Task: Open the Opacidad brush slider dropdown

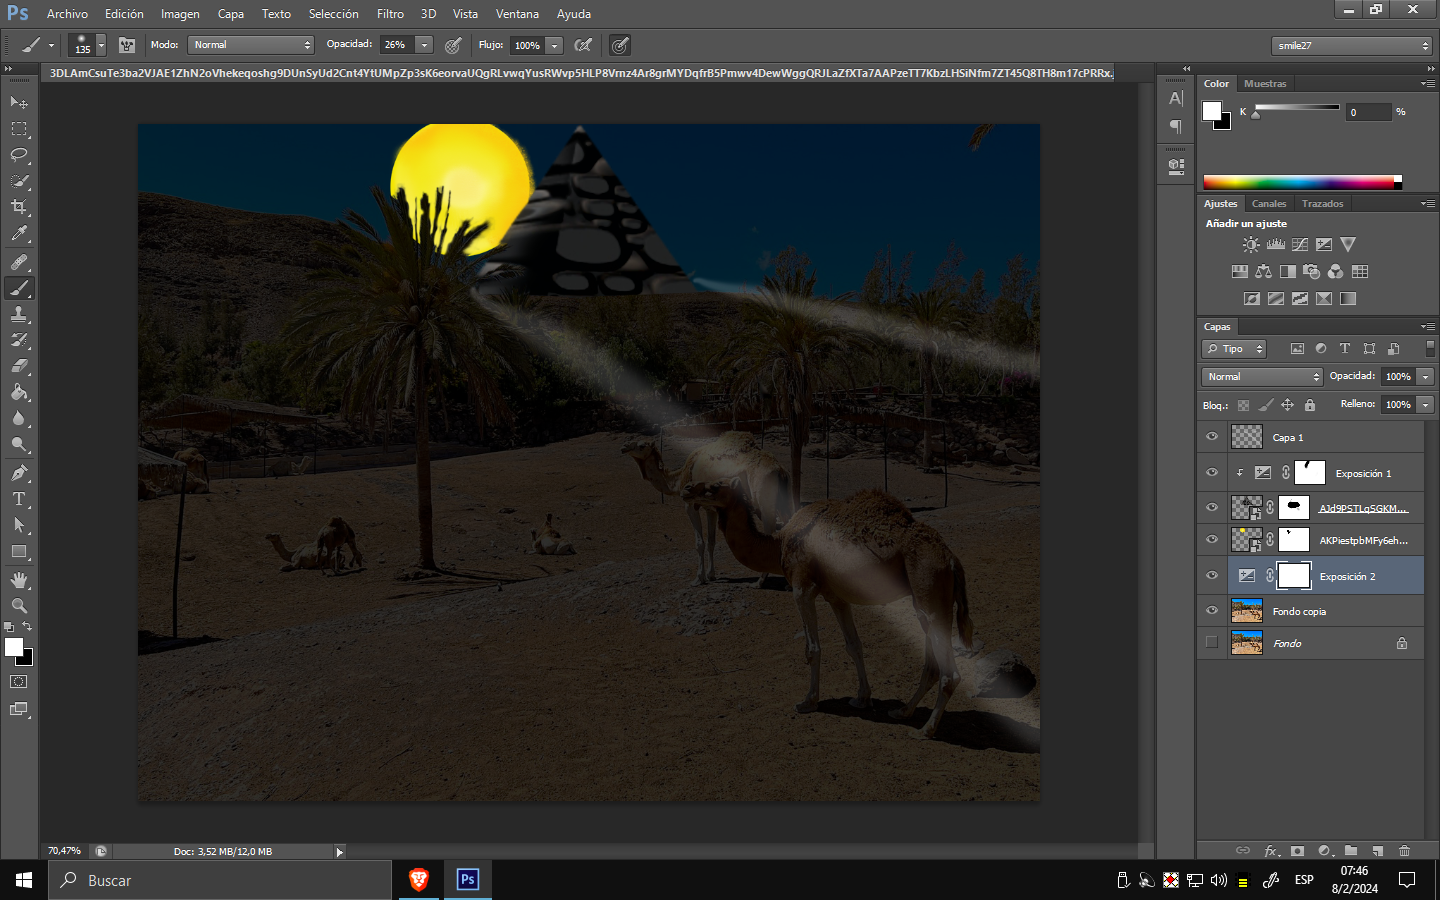Action: pyautogui.click(x=424, y=45)
